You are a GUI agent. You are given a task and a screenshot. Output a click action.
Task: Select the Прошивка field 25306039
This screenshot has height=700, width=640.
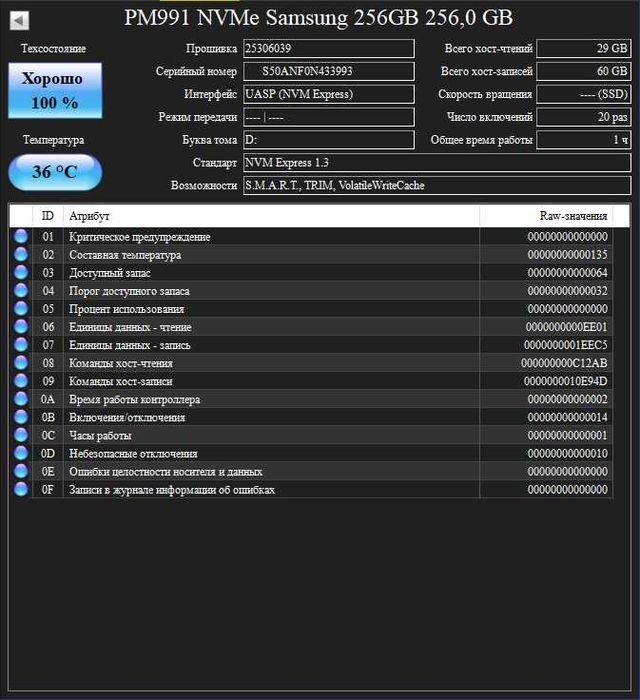pos(328,49)
